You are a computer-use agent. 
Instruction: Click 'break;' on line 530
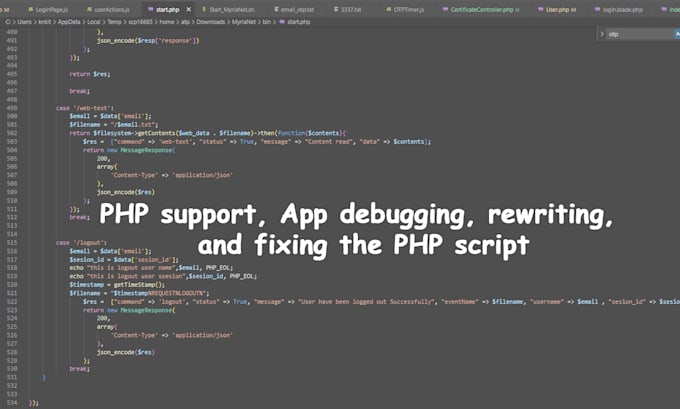pyautogui.click(x=80, y=369)
